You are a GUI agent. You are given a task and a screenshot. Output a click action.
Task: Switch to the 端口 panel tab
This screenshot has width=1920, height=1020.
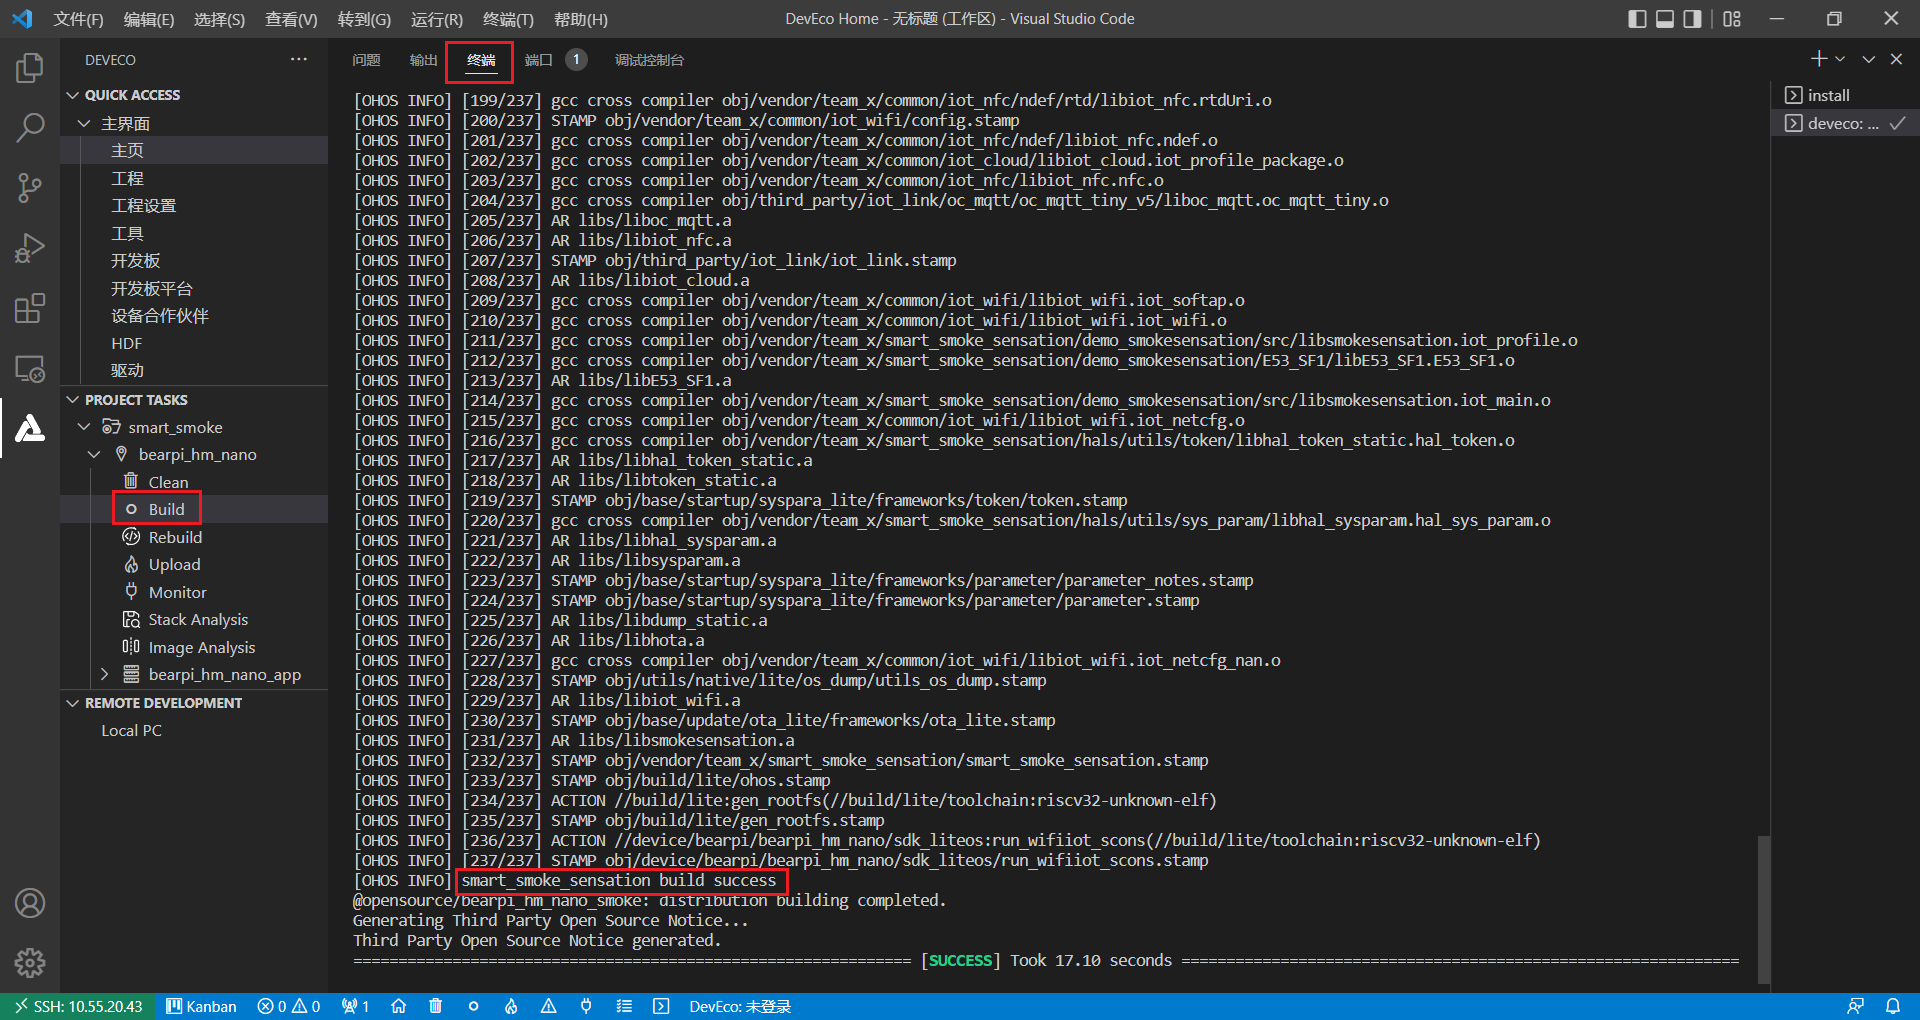[539, 60]
